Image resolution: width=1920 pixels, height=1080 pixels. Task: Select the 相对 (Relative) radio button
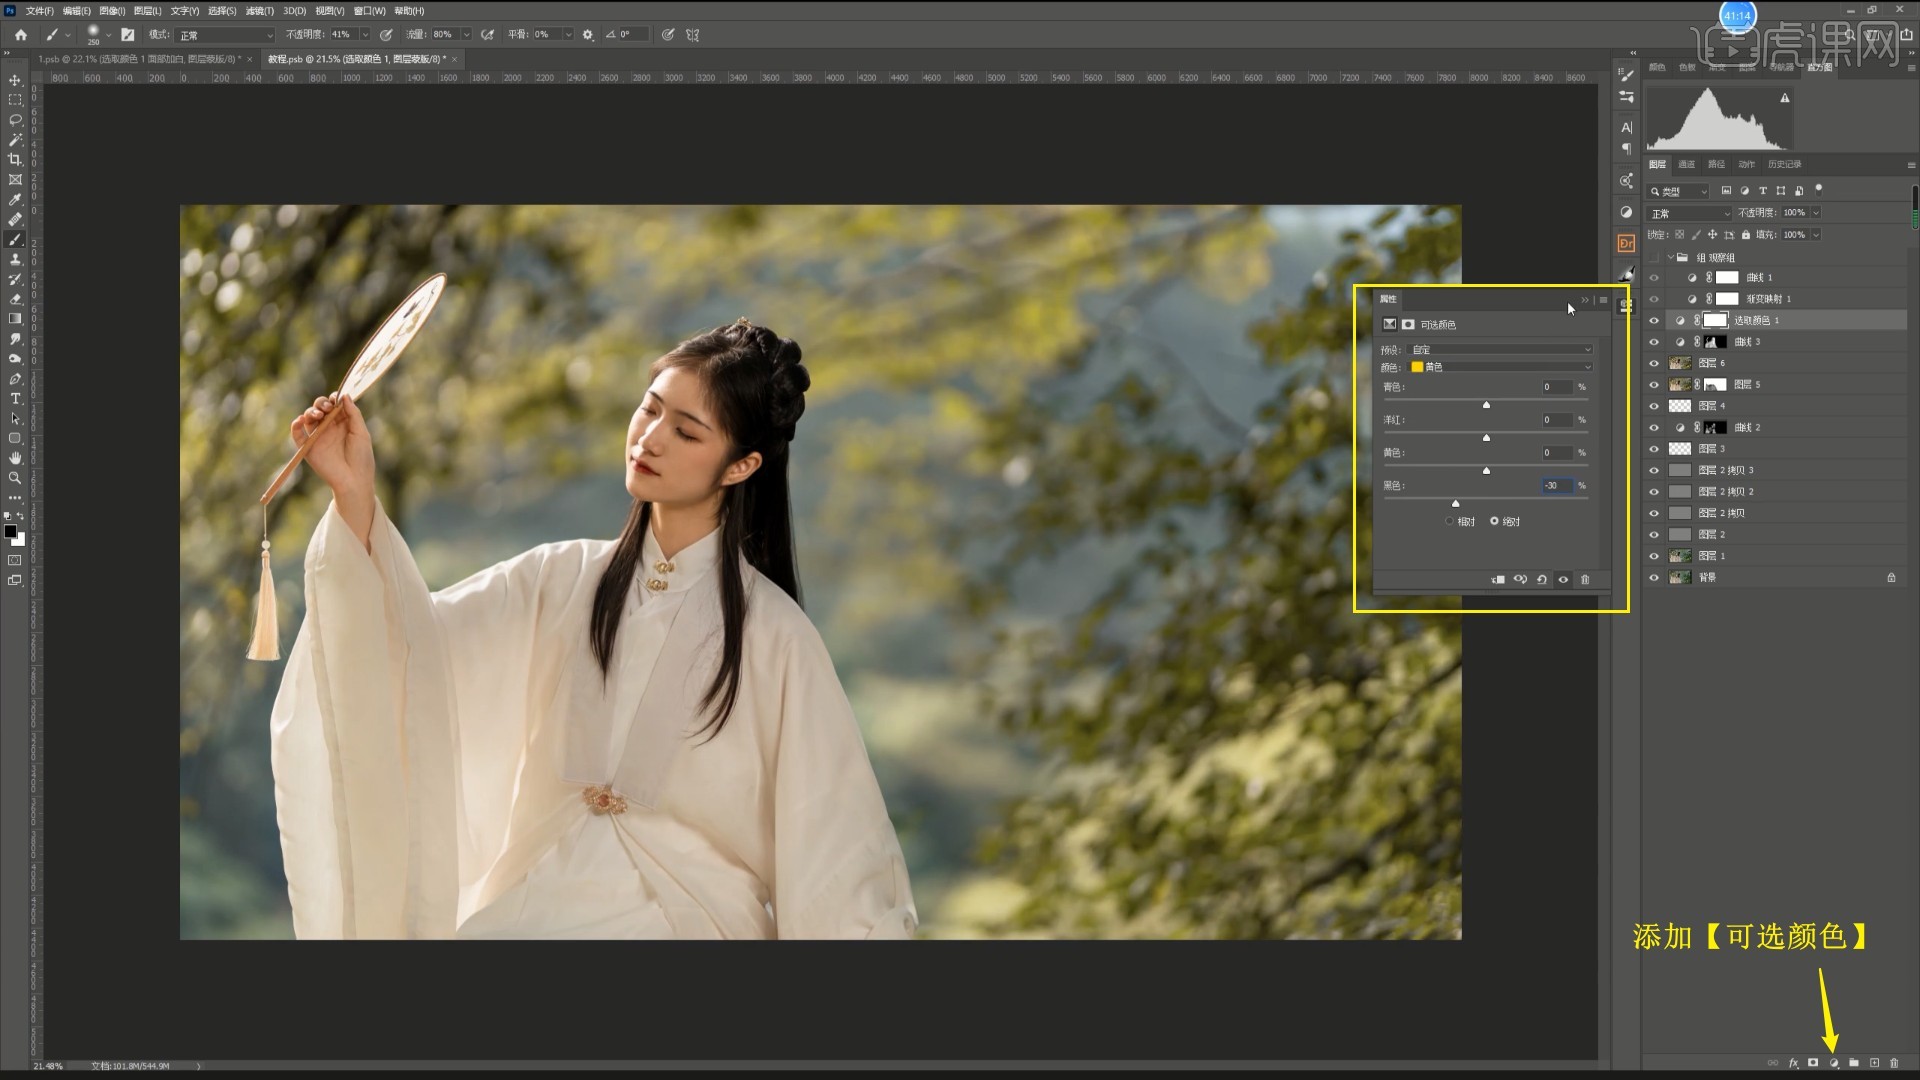[1450, 521]
